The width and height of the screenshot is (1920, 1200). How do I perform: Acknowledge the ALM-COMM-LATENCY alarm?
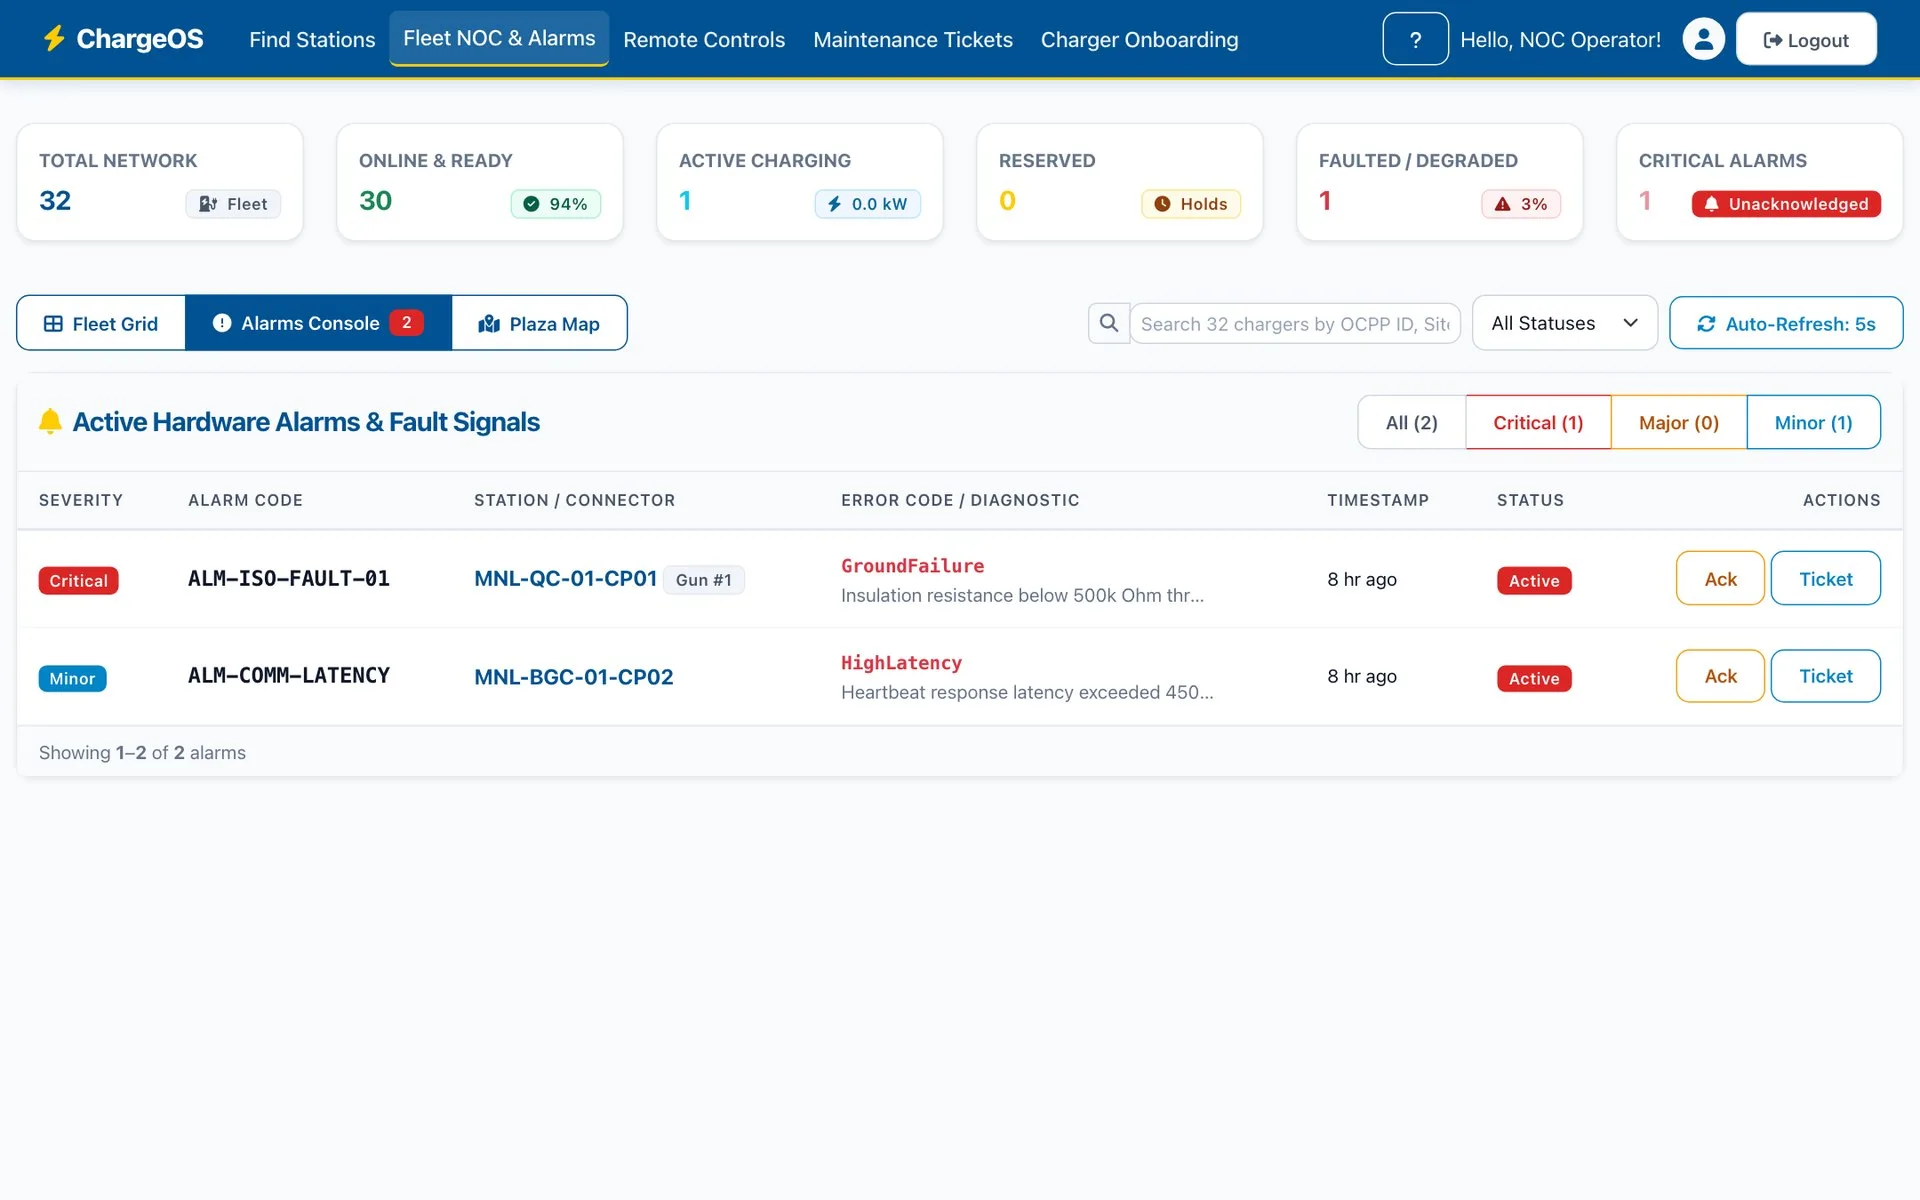tap(1720, 676)
